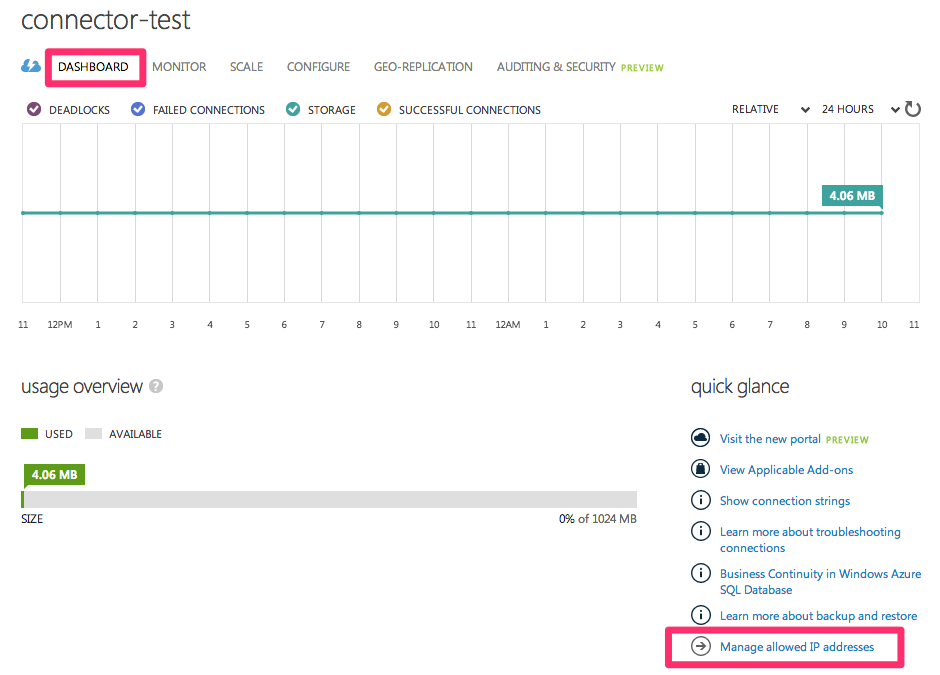Open Show connection strings

point(784,500)
